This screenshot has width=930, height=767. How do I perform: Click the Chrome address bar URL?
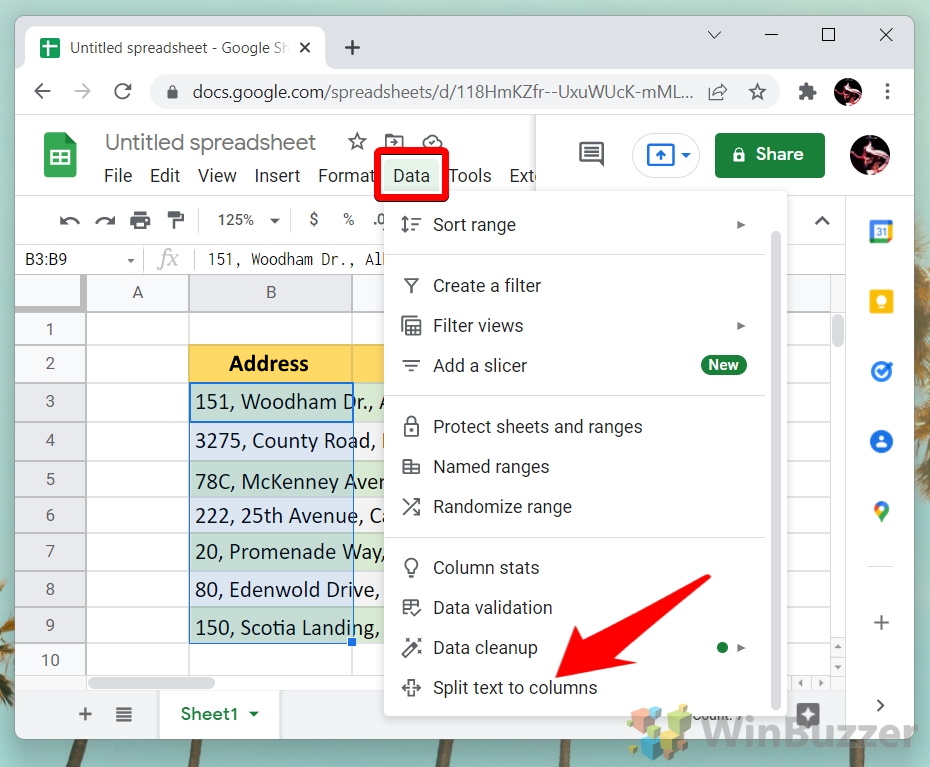coord(442,92)
